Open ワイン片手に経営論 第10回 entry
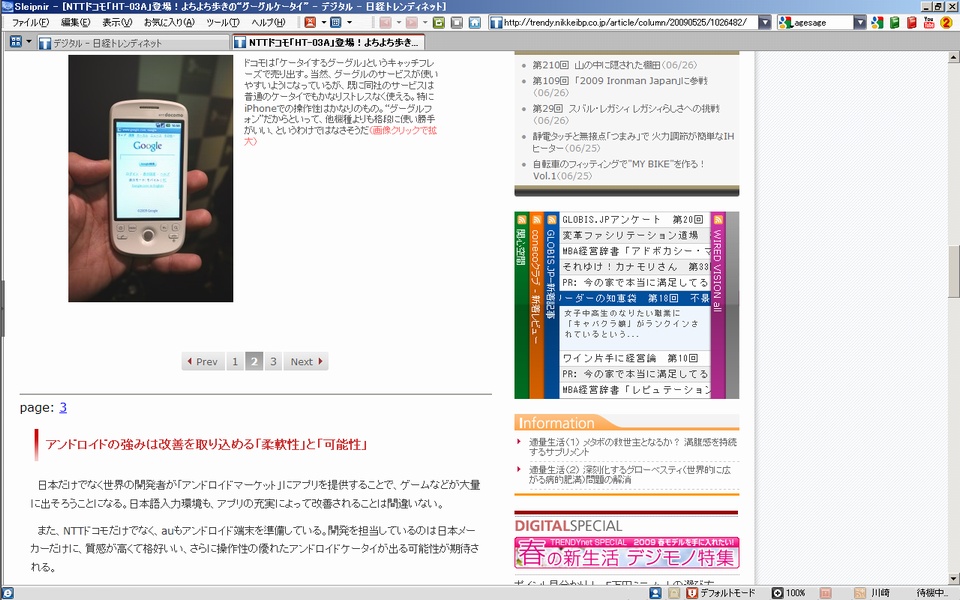The image size is (960, 600). tap(635, 358)
